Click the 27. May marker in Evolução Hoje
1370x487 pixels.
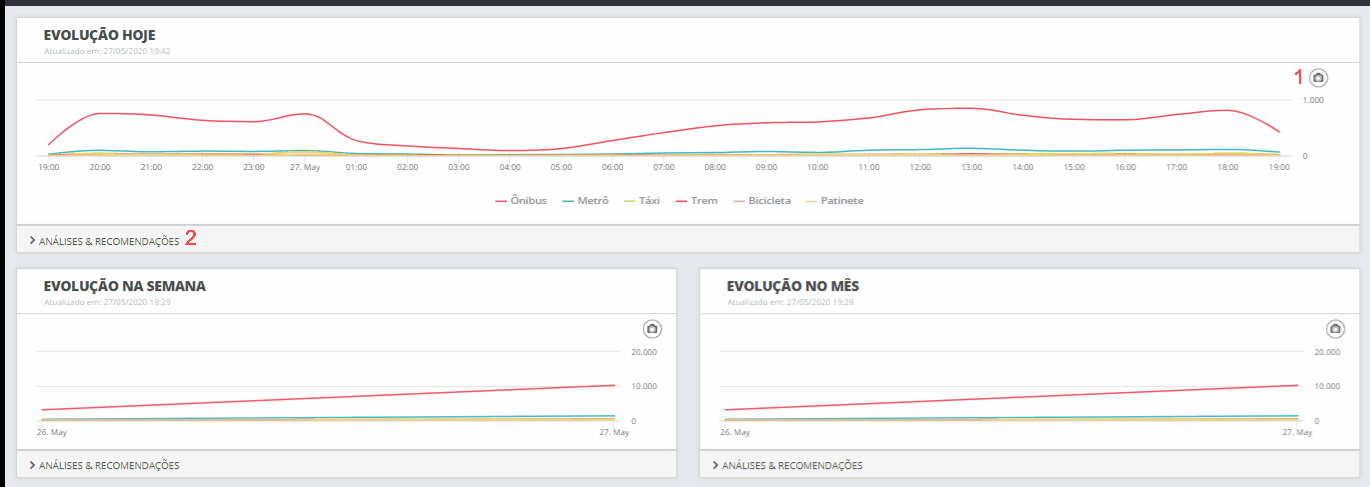click(304, 167)
